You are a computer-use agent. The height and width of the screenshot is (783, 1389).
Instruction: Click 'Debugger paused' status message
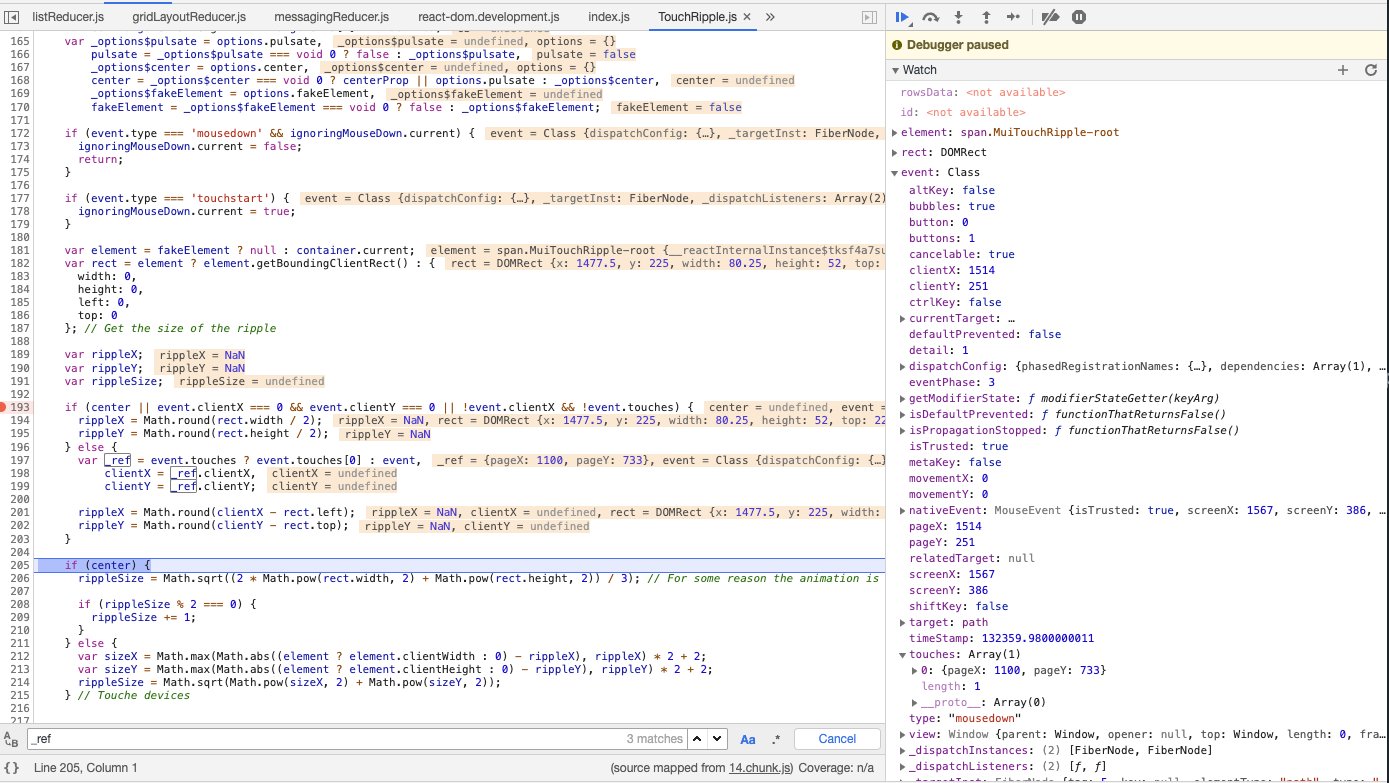pos(957,45)
